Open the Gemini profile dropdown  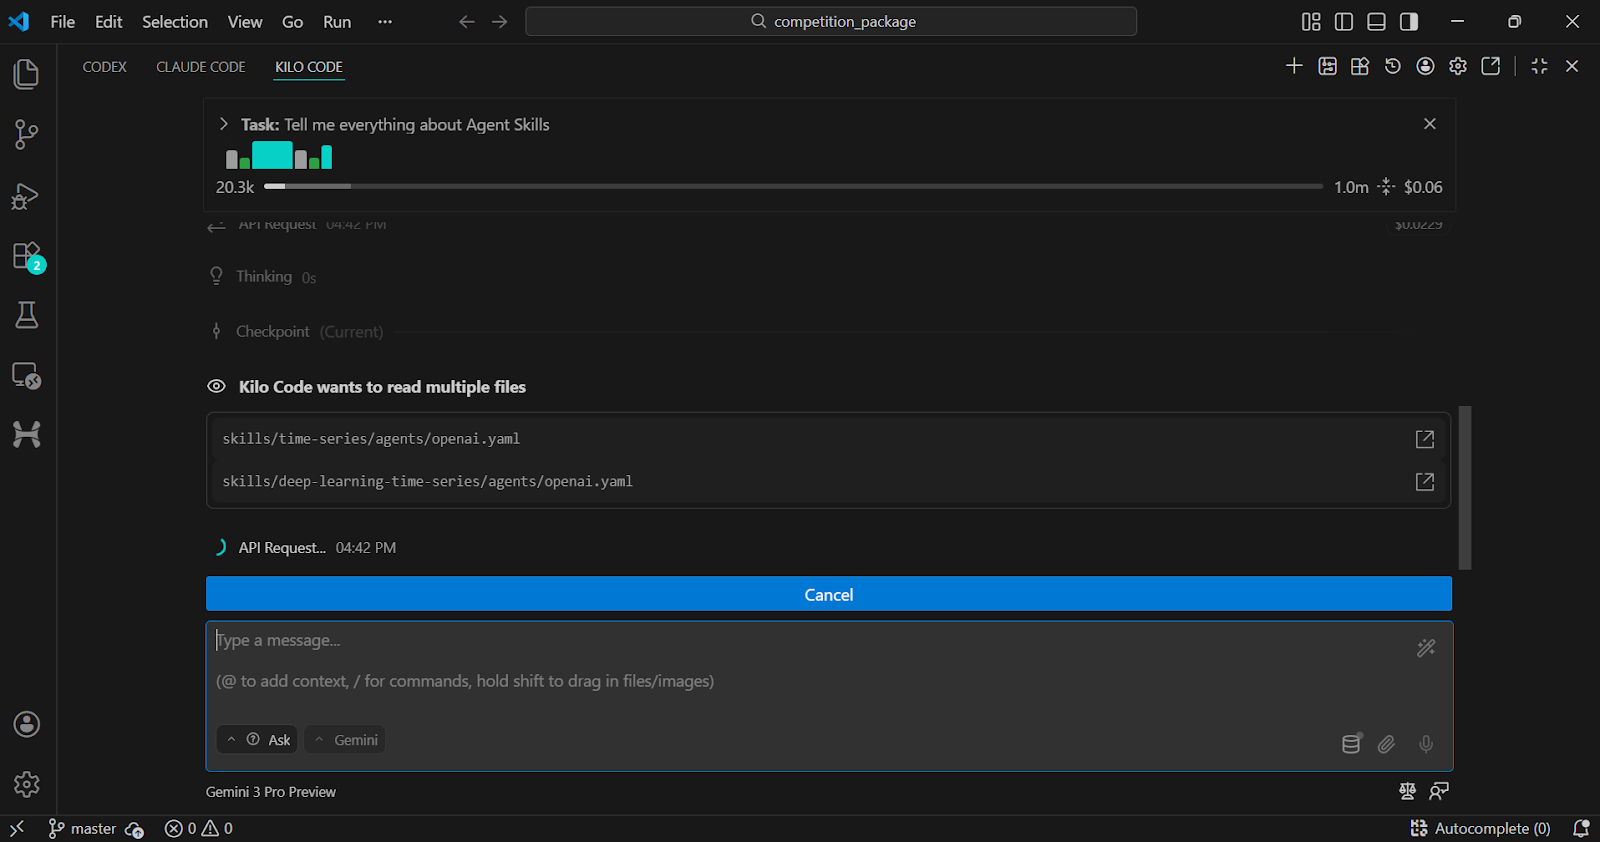[345, 740]
